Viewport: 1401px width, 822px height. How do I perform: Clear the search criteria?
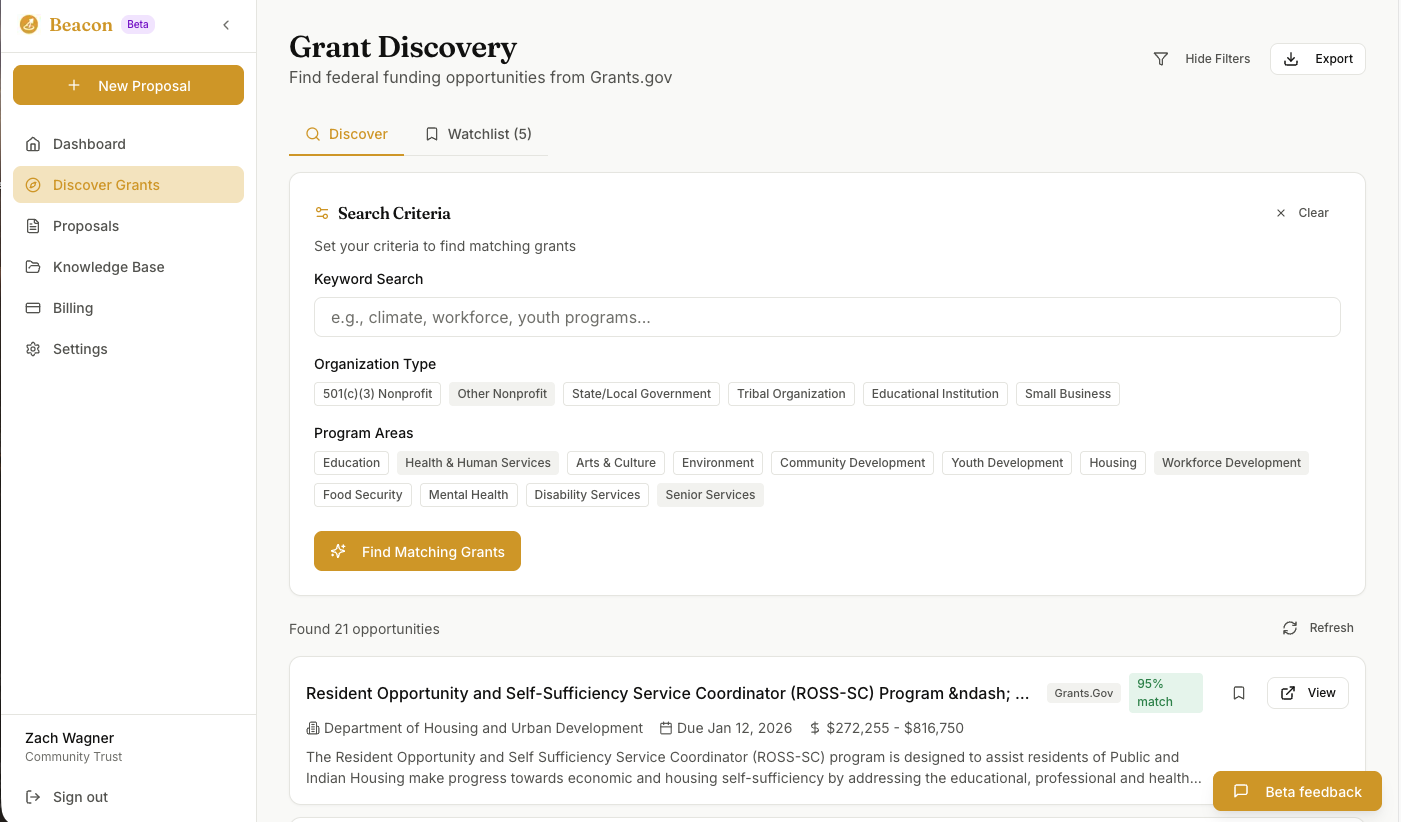click(x=1302, y=213)
